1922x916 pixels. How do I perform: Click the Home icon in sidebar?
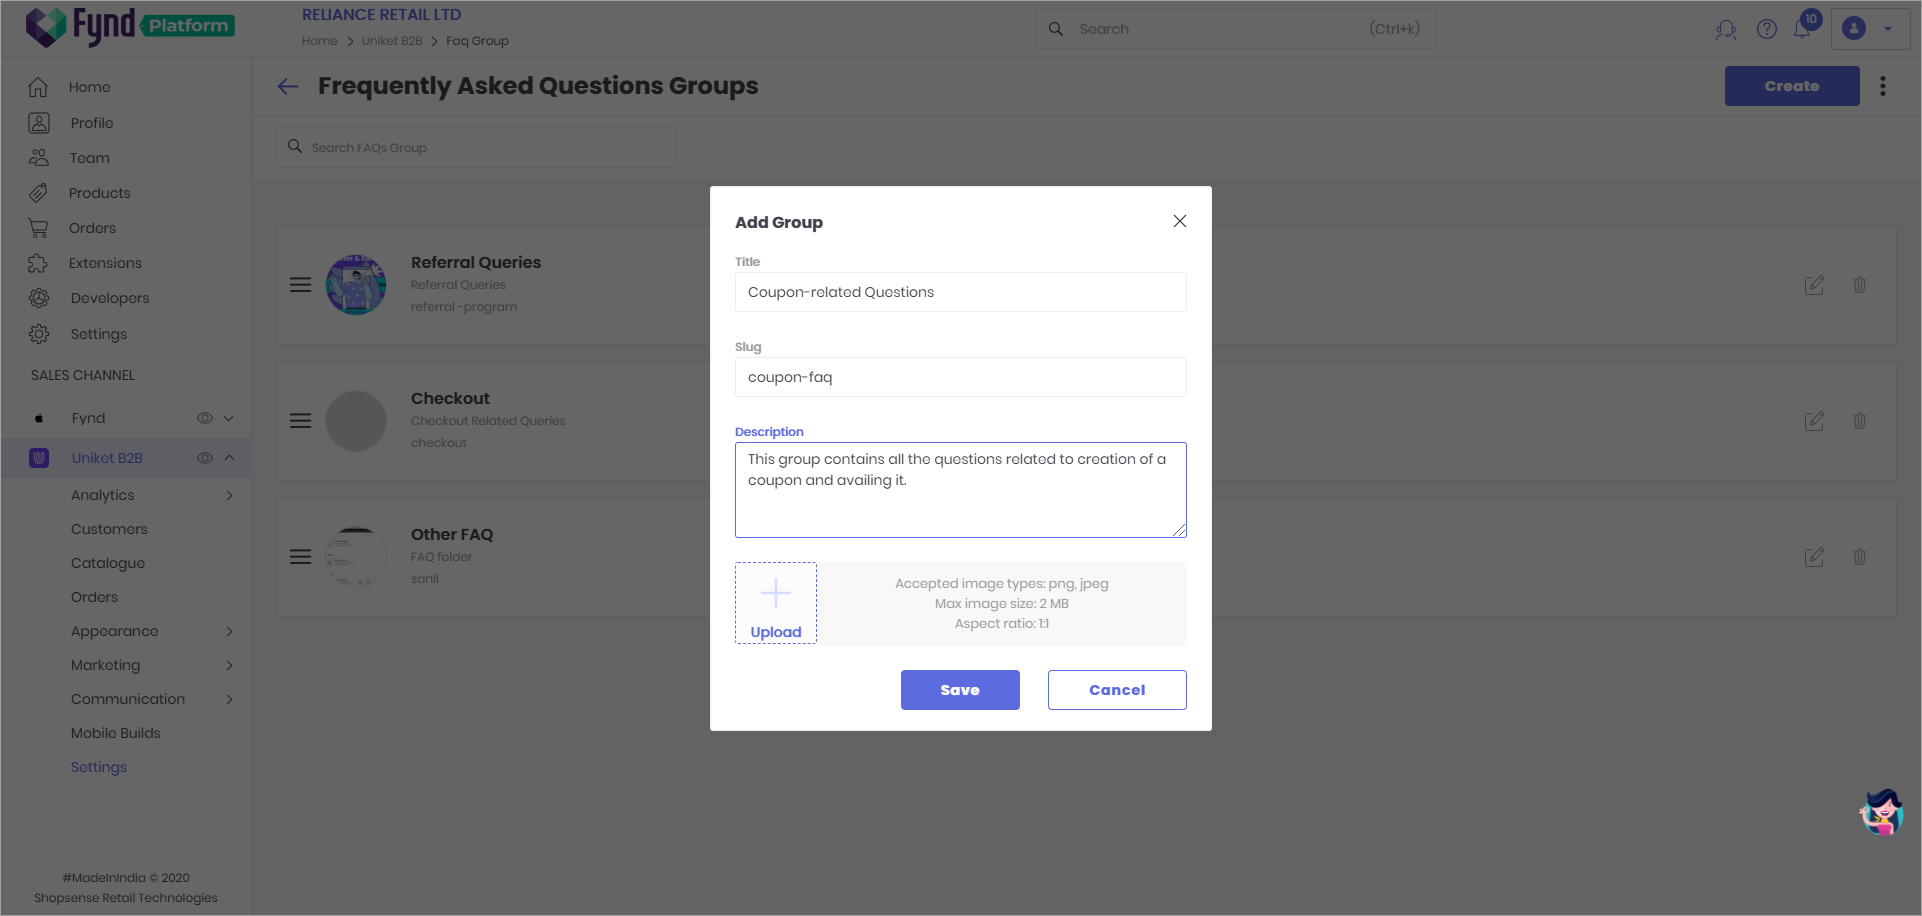tap(38, 87)
